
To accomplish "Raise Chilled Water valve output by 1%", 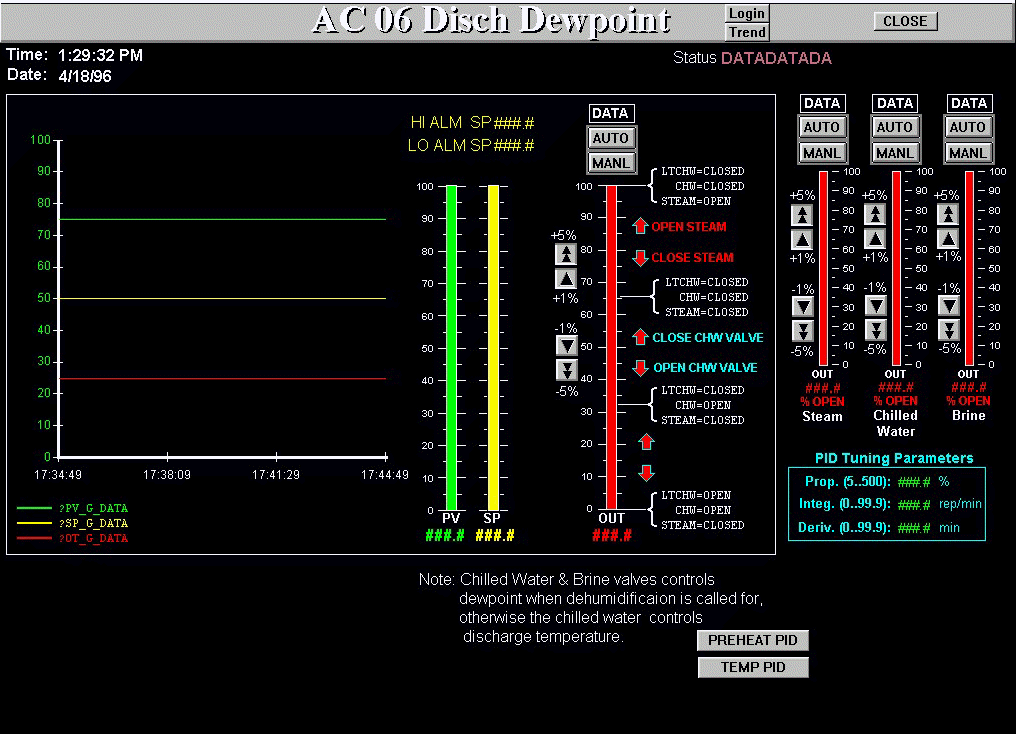I will [875, 239].
